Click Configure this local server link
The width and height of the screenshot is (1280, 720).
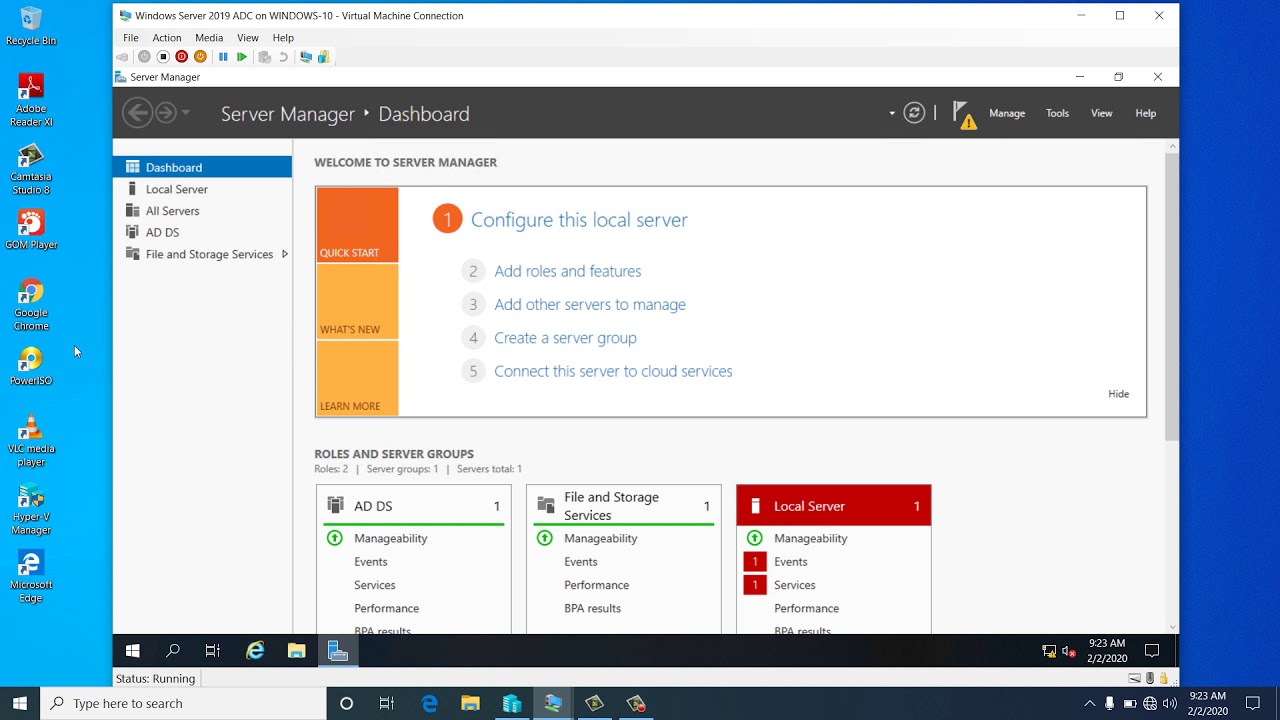point(579,220)
